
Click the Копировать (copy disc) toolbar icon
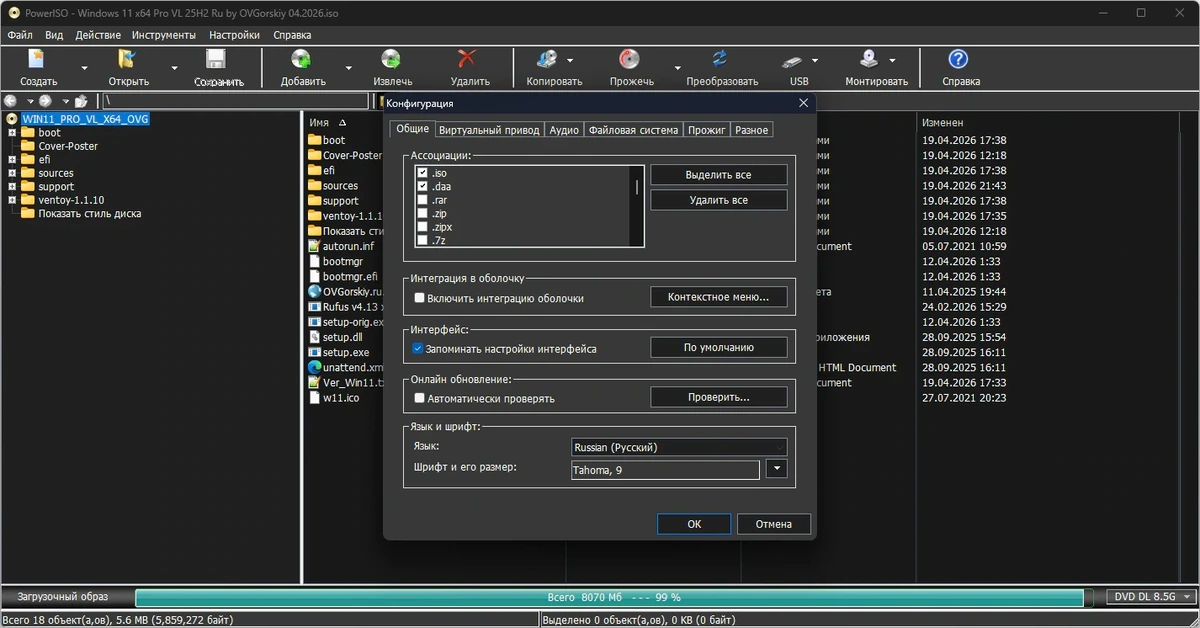pyautogui.click(x=548, y=59)
